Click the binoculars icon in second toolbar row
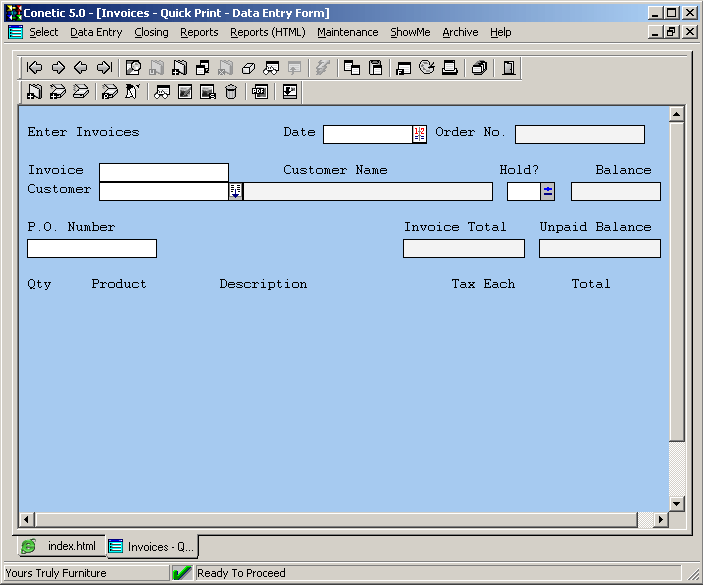Image resolution: width=703 pixels, height=585 pixels. click(162, 92)
